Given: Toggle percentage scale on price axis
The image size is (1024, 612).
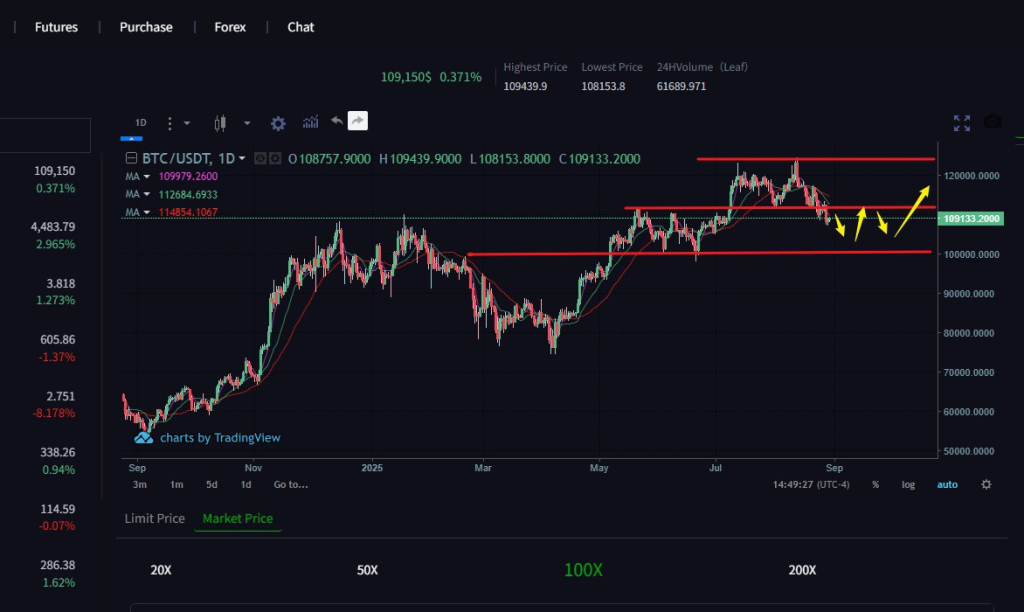Looking at the screenshot, I should point(876,485).
